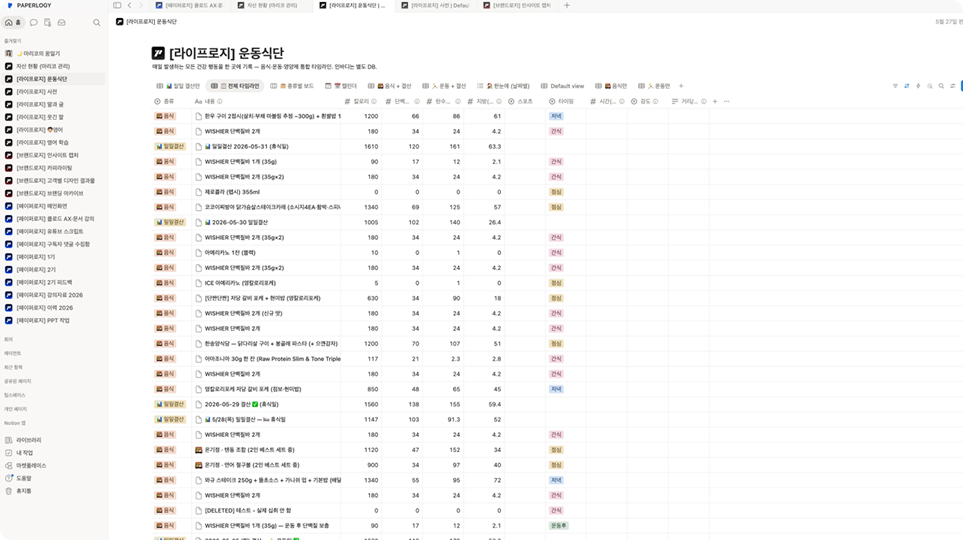Click the 저녁 tag in the 한우 구이 row
This screenshot has height=540, width=963.
[x=556, y=116]
